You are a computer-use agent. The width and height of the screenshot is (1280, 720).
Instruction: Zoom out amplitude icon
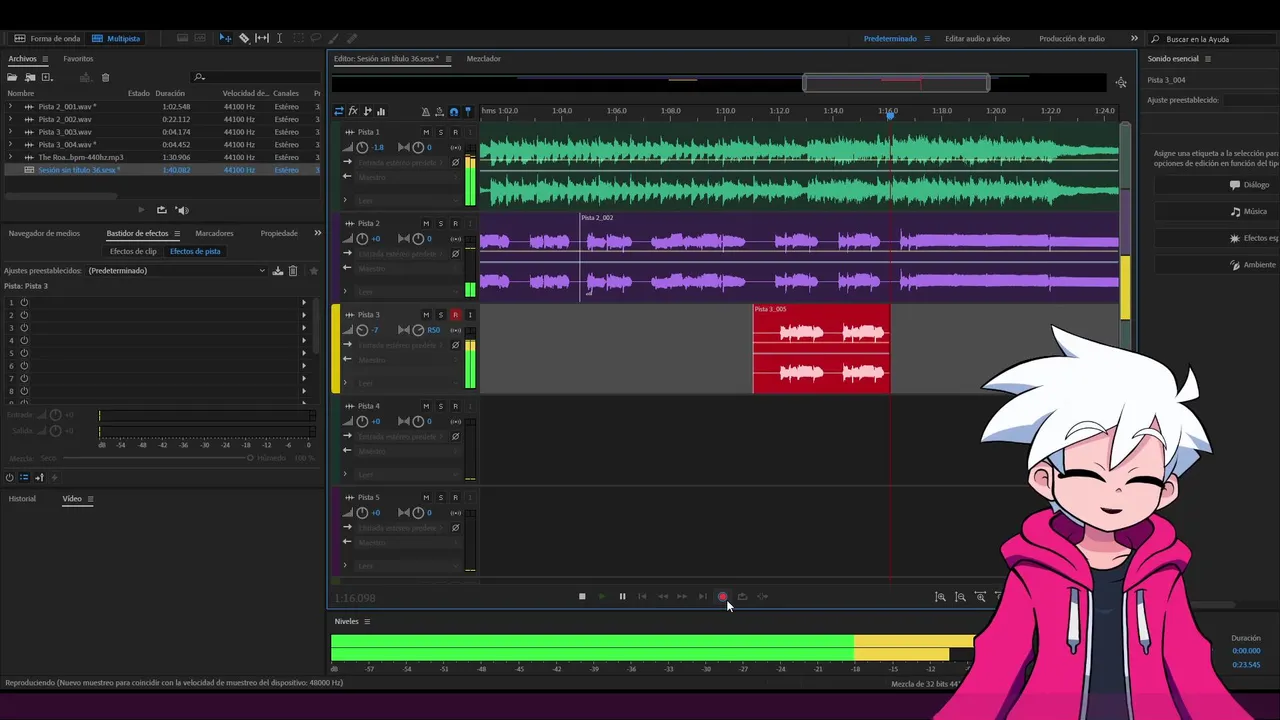click(960, 596)
